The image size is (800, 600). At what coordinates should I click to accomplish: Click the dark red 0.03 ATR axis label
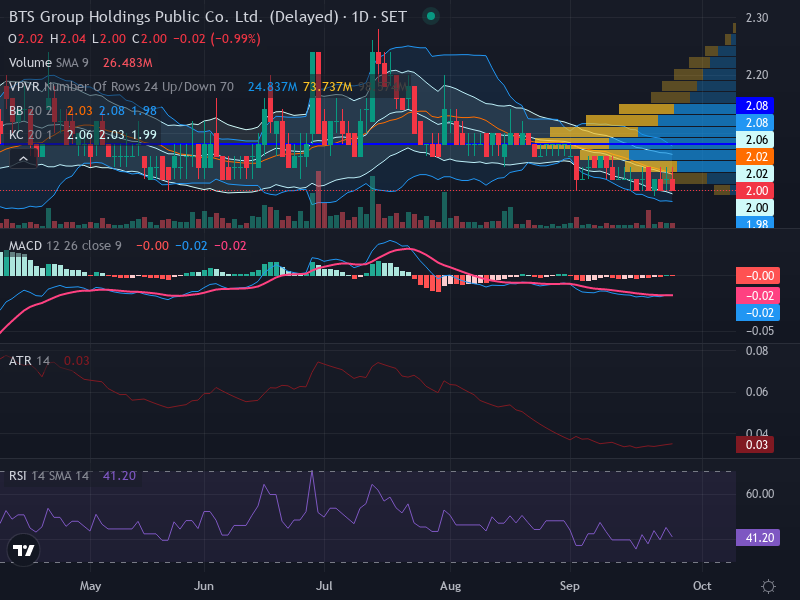pos(755,444)
